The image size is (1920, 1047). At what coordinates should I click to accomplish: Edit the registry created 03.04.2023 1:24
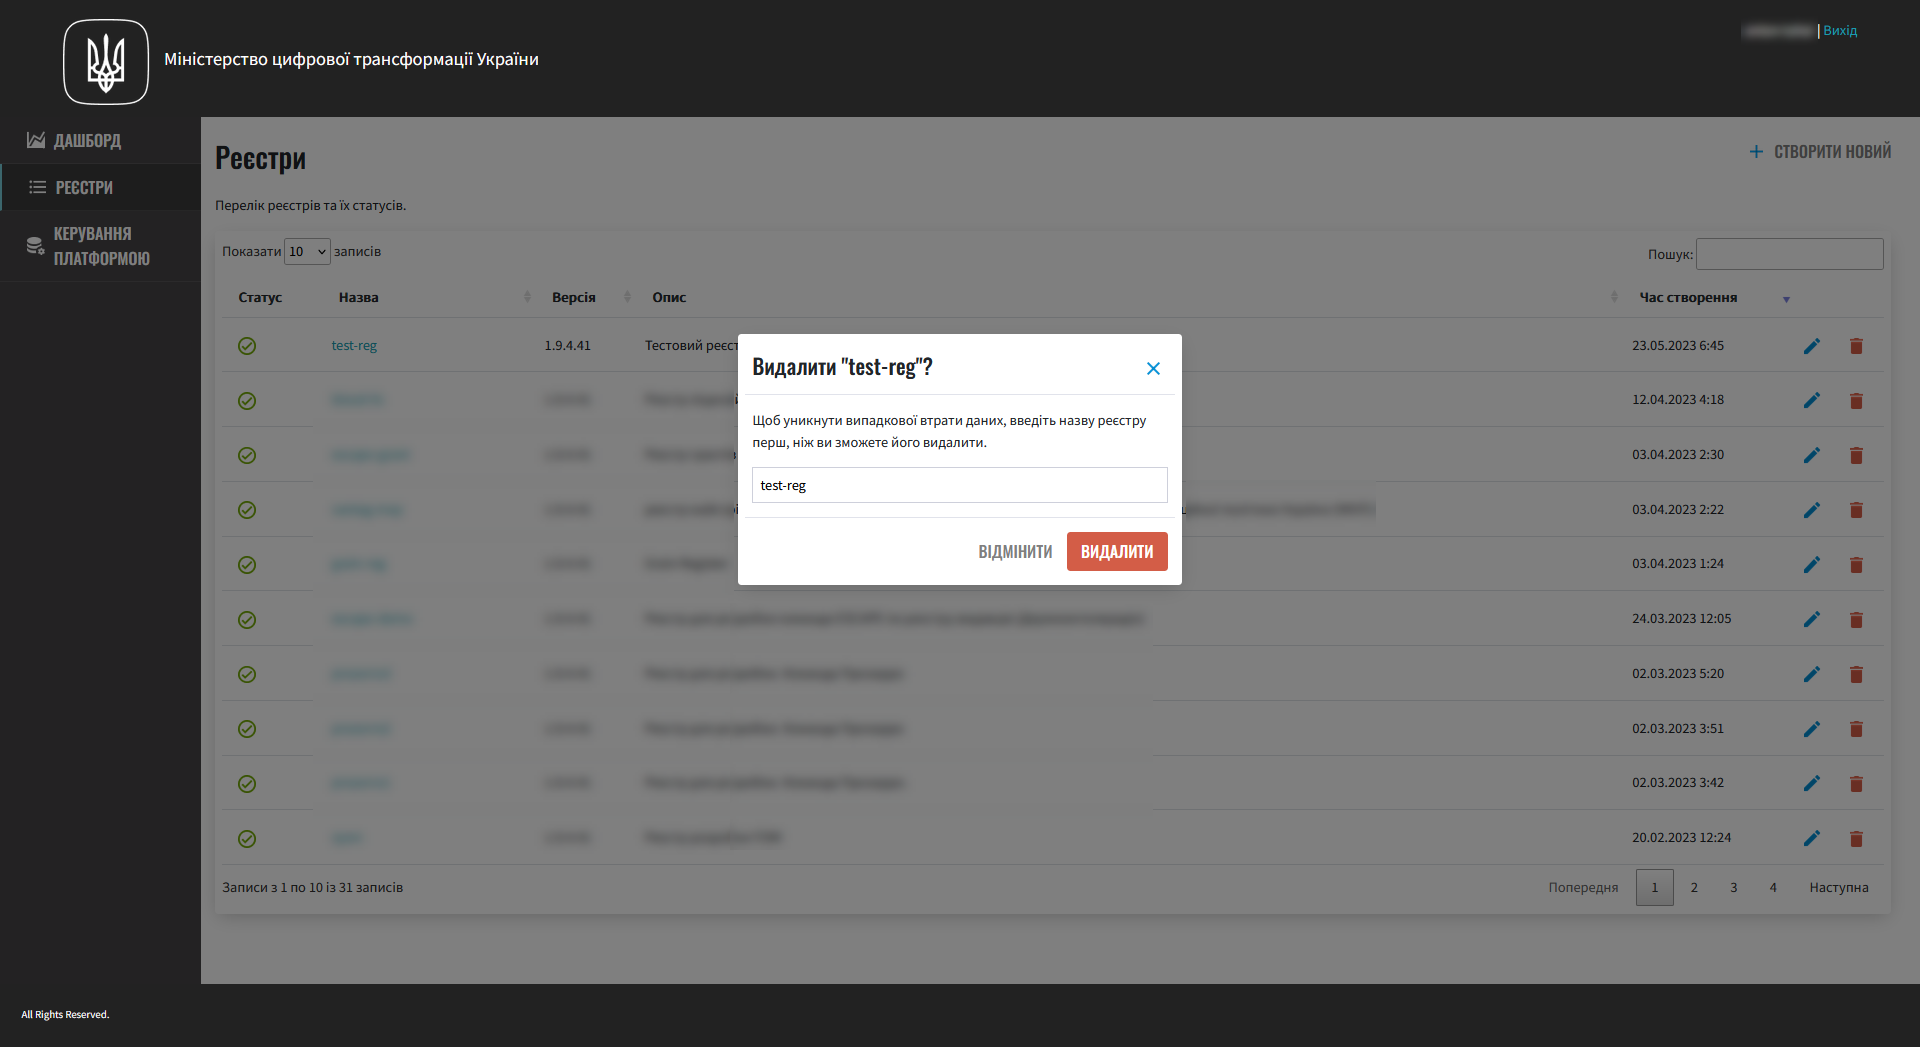1811,565
